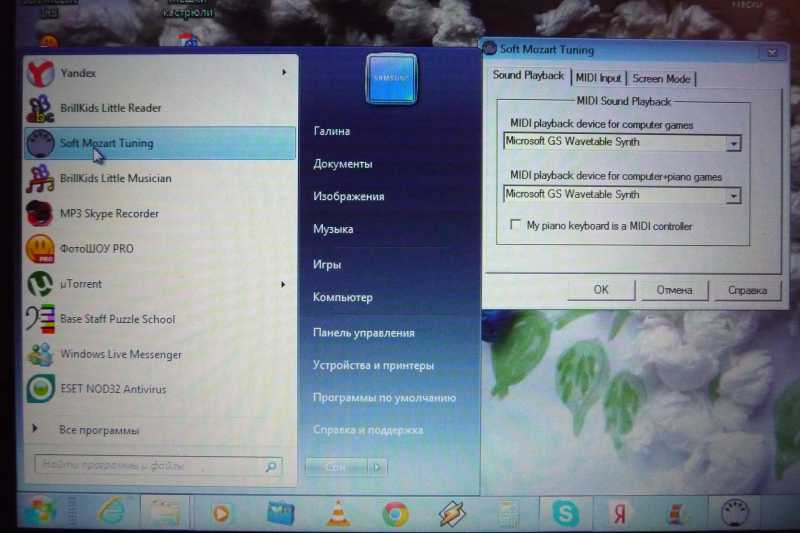
Task: Open Google Chrome from taskbar
Action: pyautogui.click(x=395, y=514)
